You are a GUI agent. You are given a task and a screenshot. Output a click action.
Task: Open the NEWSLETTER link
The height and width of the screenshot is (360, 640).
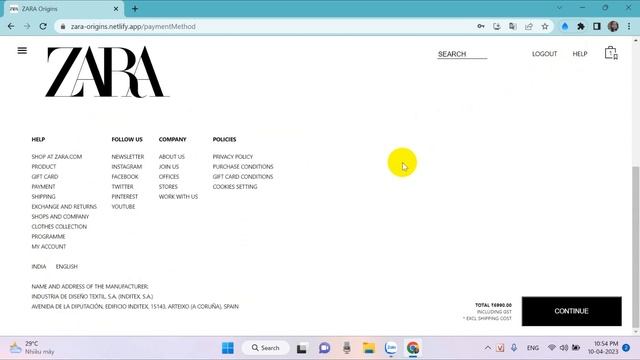click(x=128, y=157)
